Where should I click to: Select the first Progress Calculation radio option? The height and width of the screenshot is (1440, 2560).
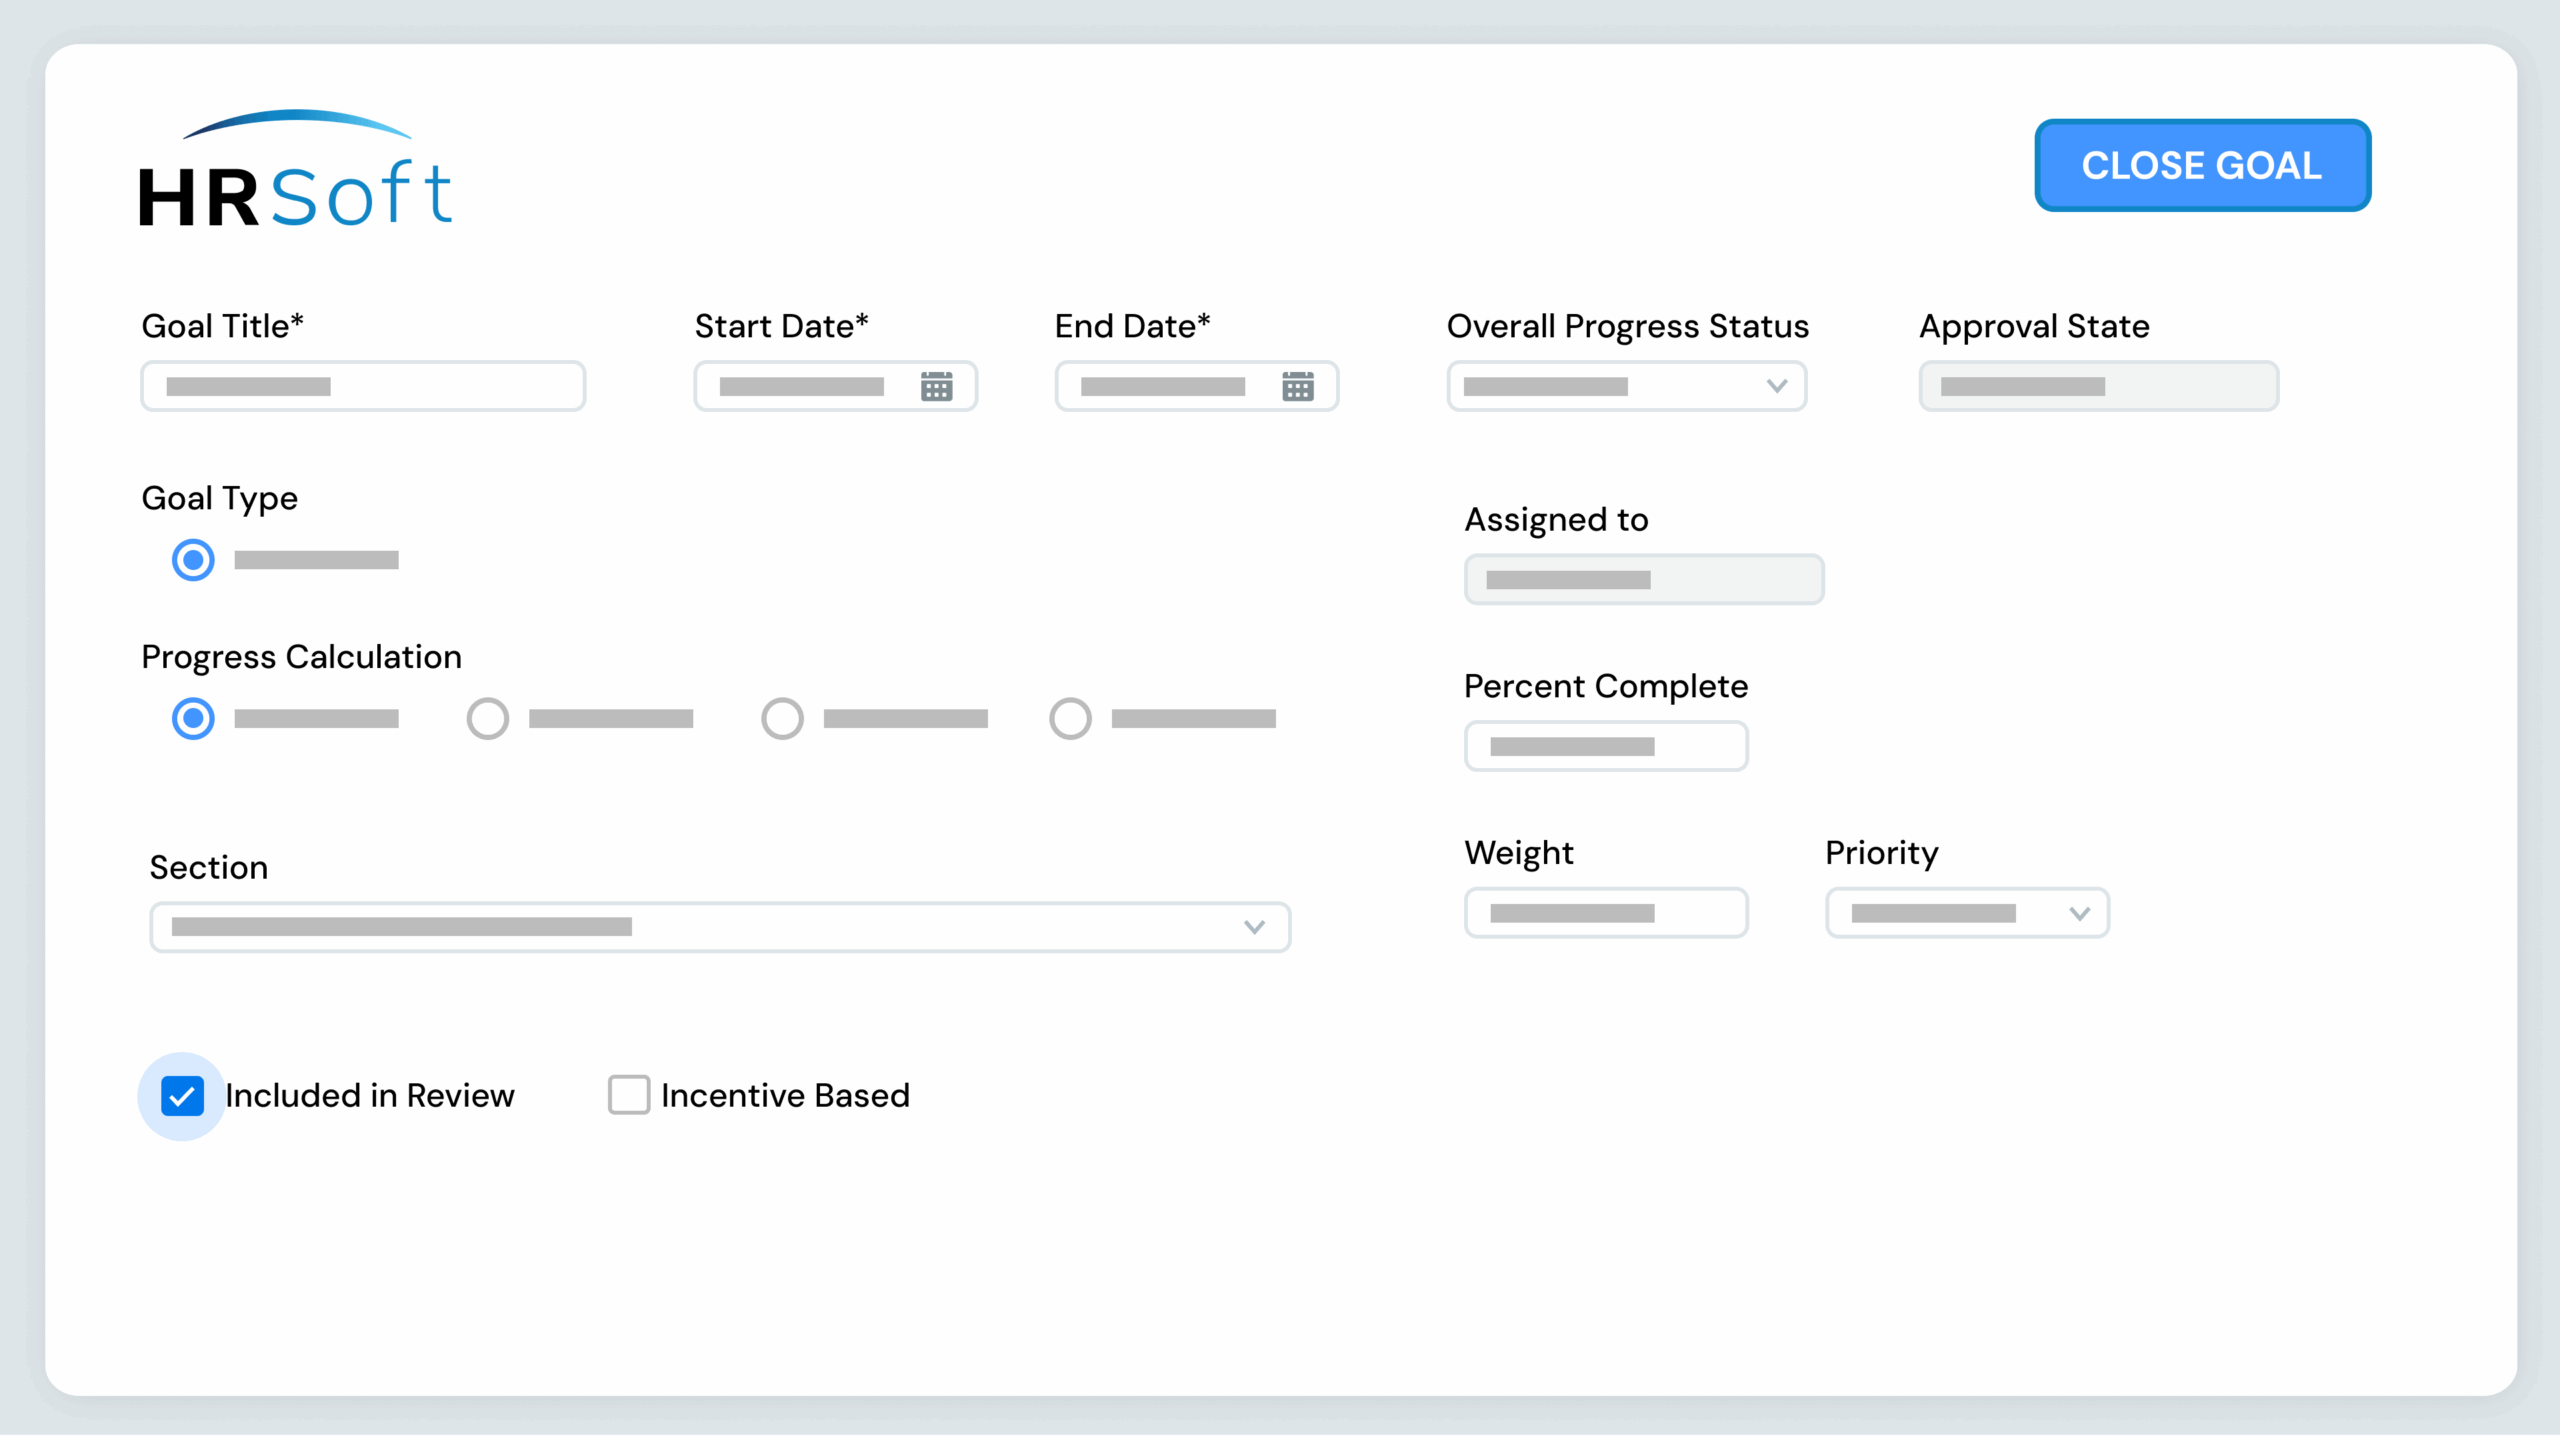193,719
